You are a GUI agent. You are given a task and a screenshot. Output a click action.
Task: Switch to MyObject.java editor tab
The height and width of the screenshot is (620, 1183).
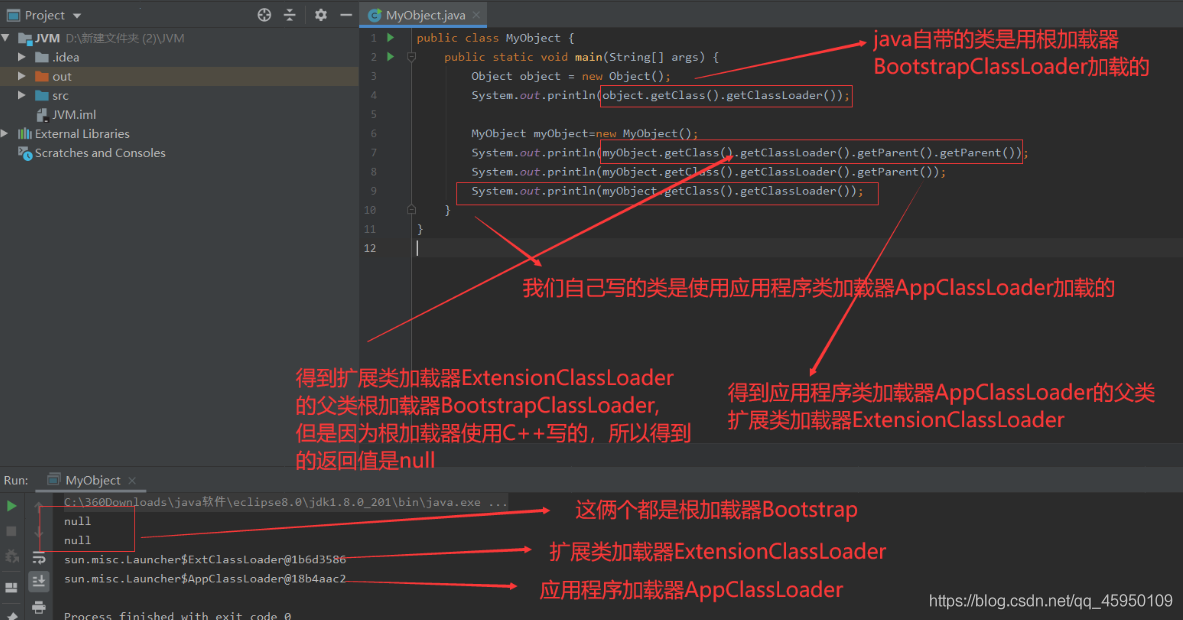click(425, 15)
